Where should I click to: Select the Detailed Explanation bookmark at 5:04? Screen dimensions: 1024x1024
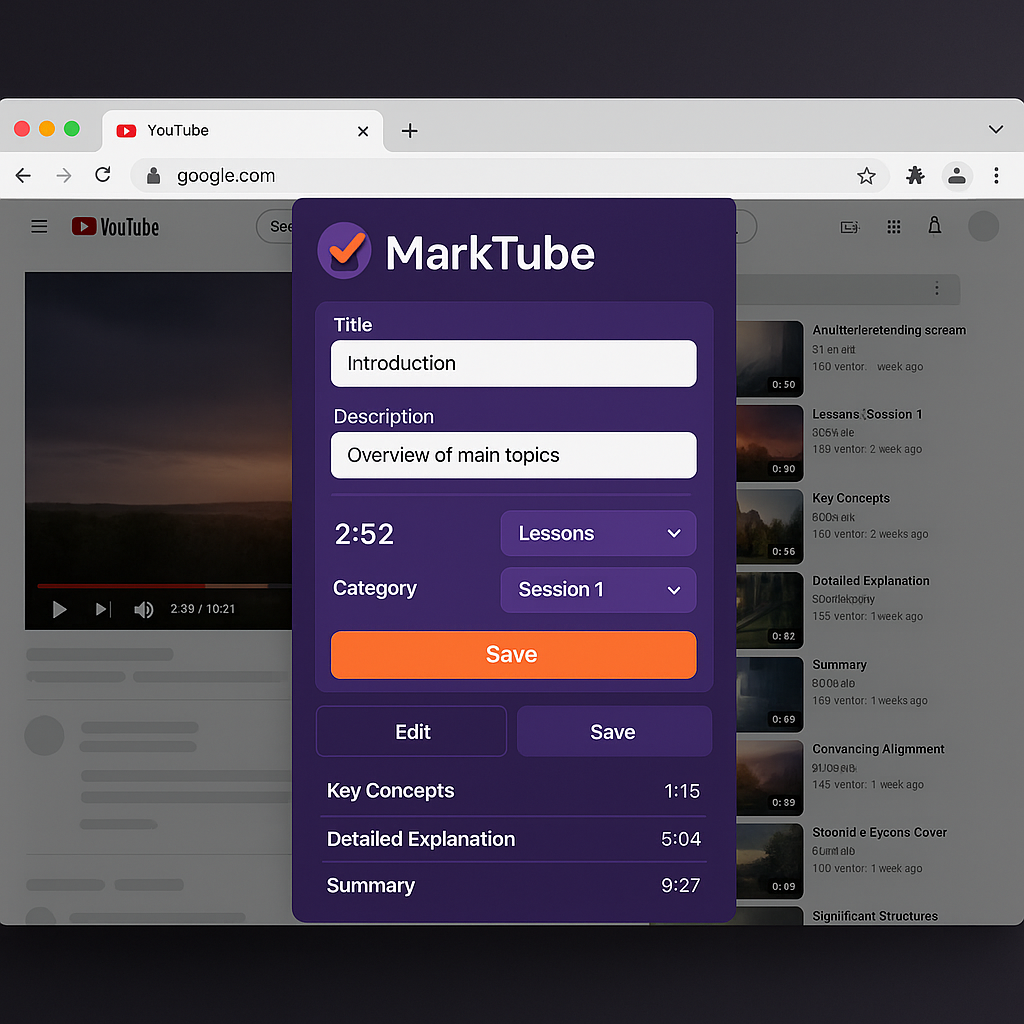click(x=513, y=839)
